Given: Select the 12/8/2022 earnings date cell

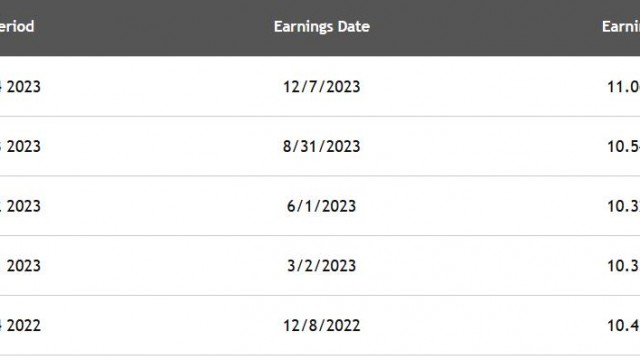Looking at the screenshot, I should [x=322, y=325].
